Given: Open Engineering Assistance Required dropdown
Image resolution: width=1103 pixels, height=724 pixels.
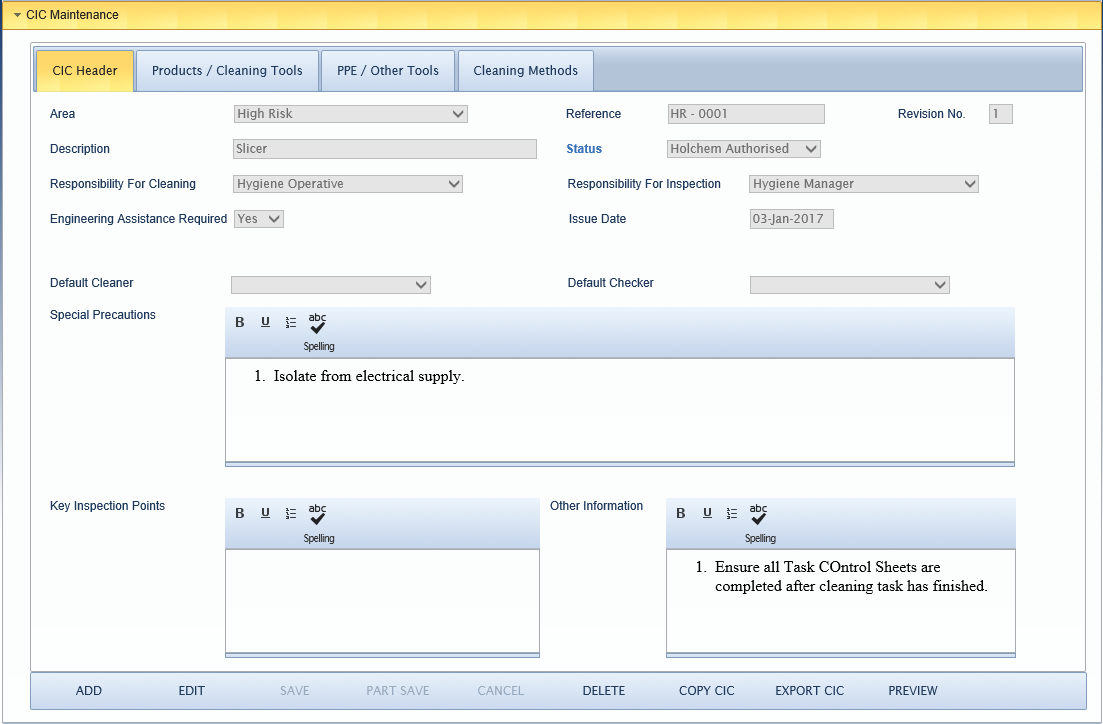Looking at the screenshot, I should point(259,220).
